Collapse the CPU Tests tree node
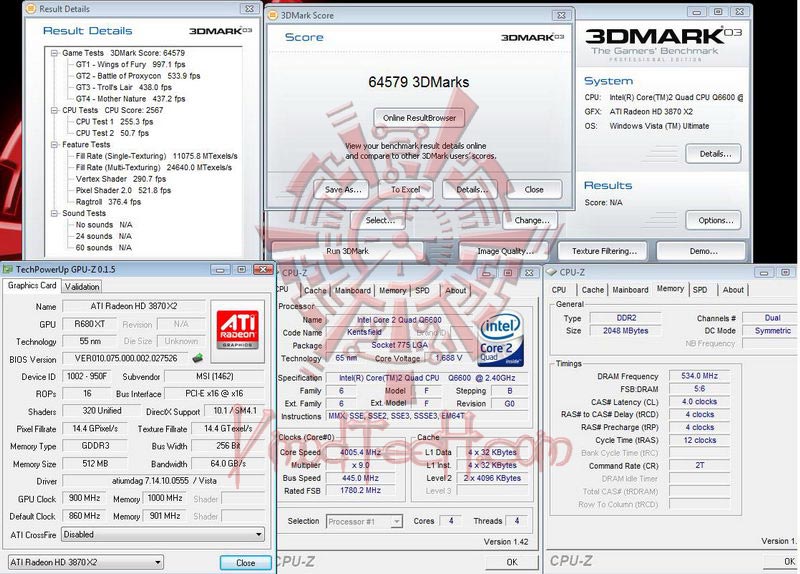The height and width of the screenshot is (574, 800). [54, 110]
